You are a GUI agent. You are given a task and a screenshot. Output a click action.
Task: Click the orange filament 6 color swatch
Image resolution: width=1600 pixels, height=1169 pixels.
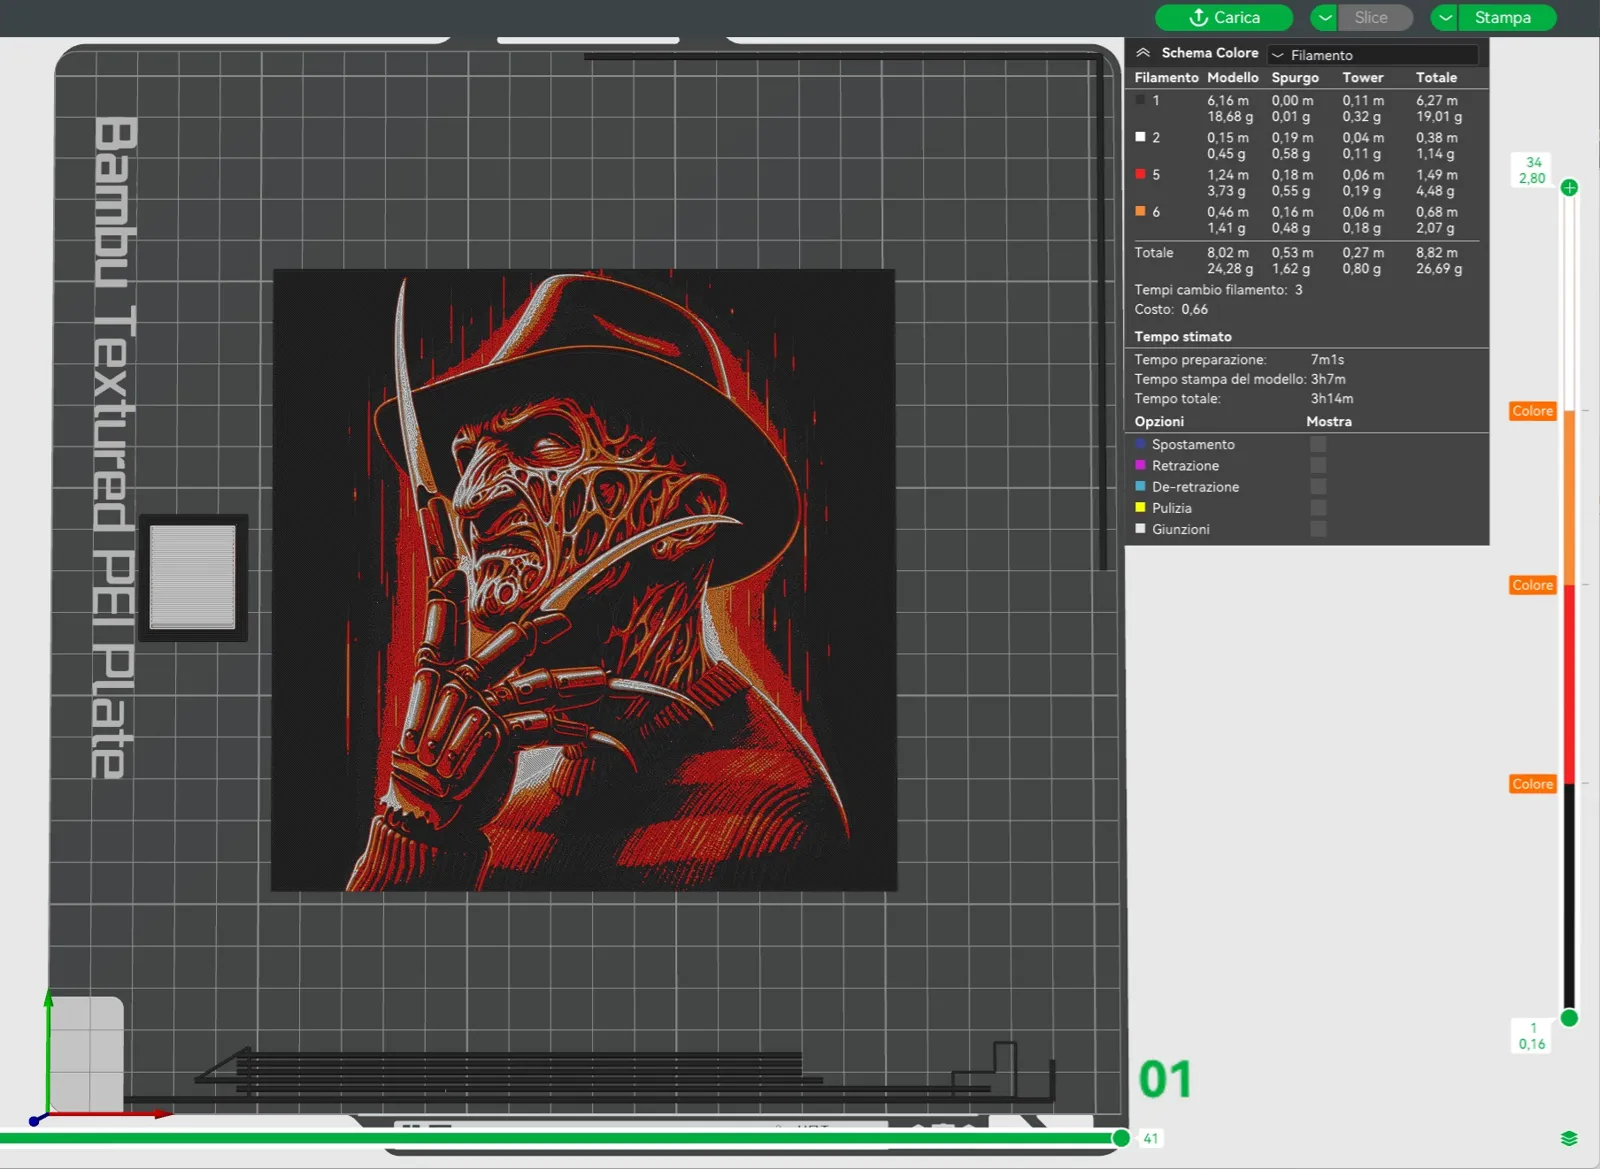(x=1140, y=211)
